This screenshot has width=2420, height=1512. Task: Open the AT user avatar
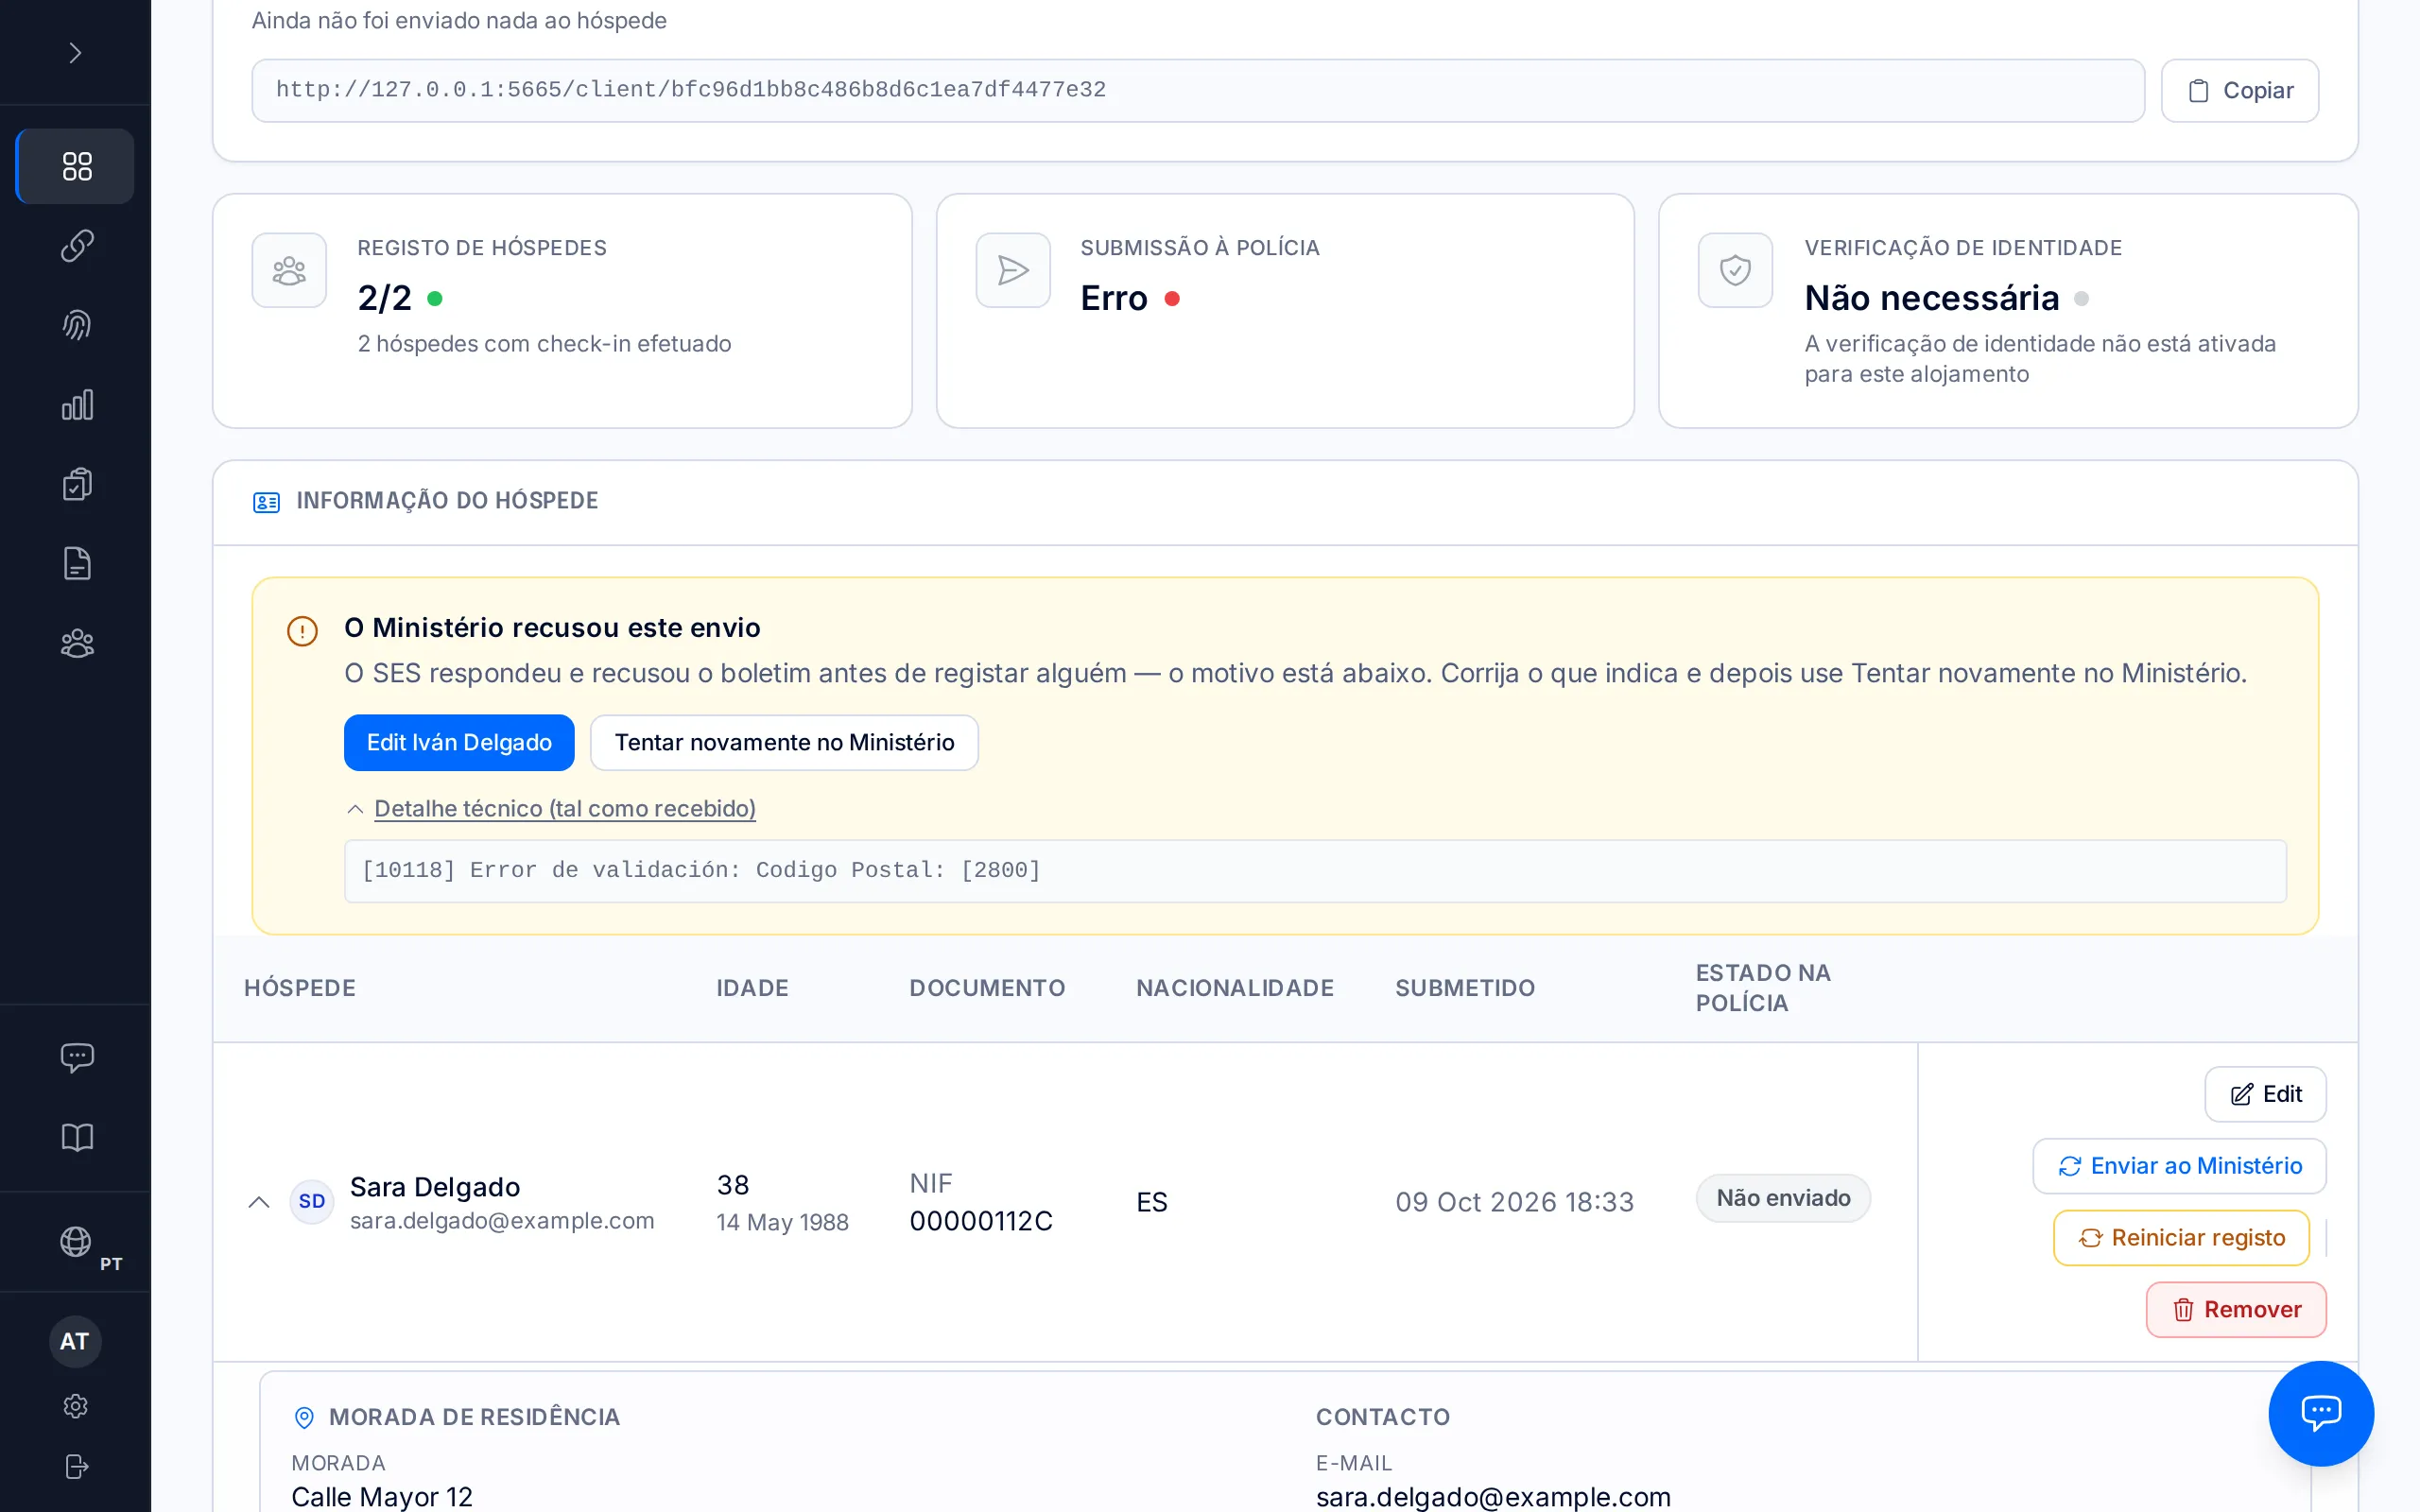click(x=75, y=1341)
